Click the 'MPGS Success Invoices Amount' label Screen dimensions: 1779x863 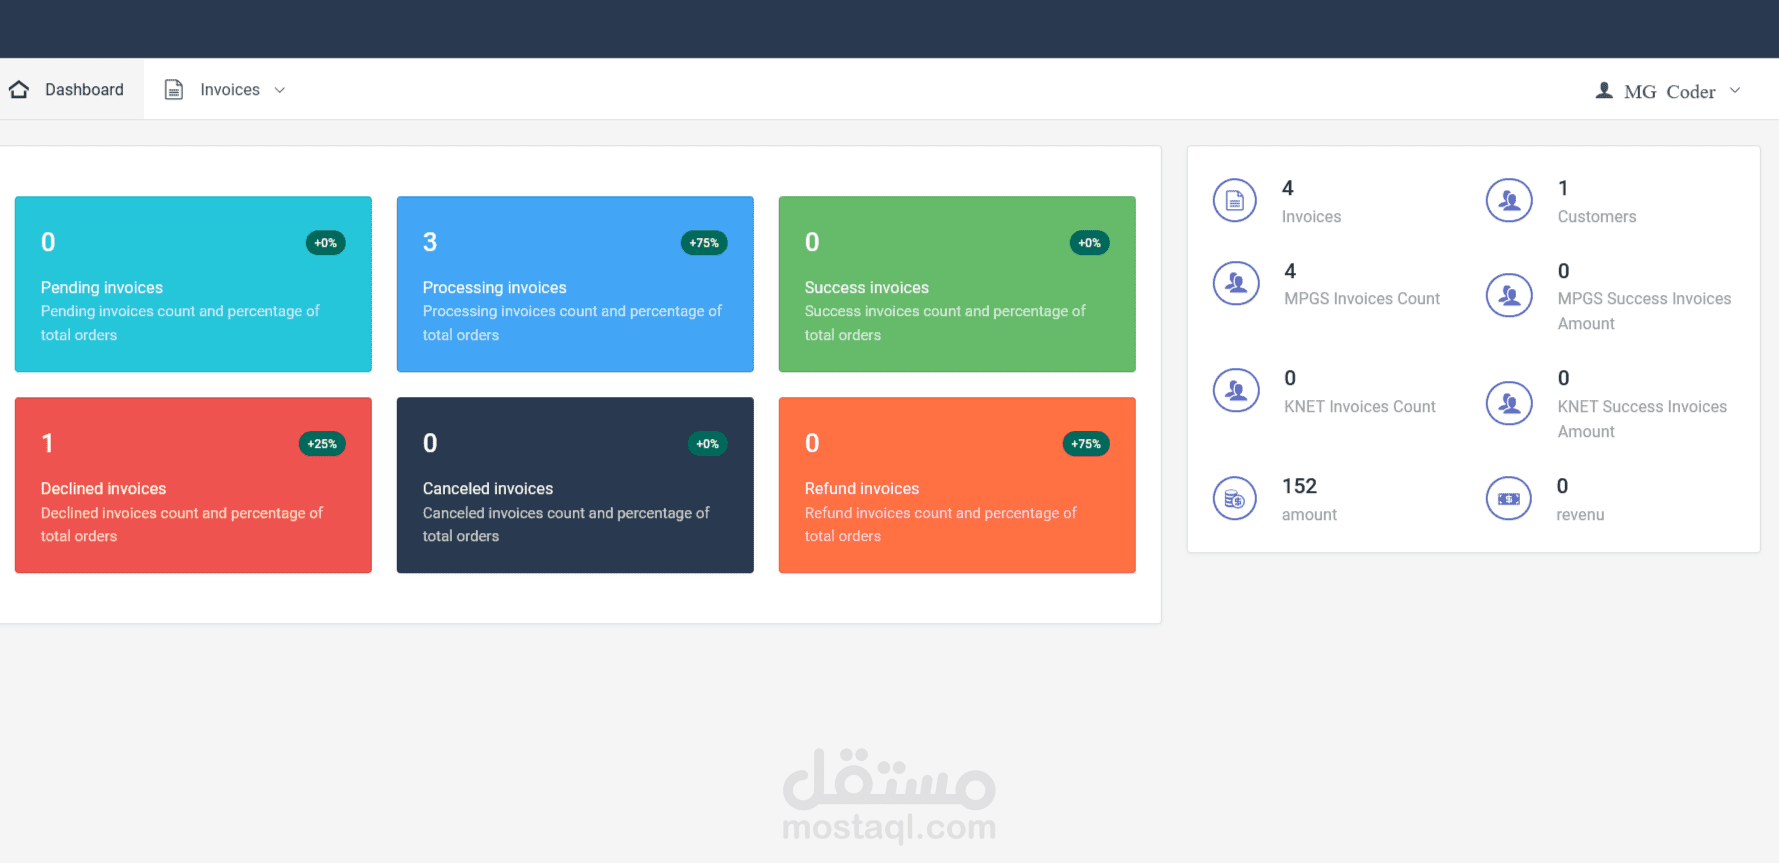click(1644, 311)
